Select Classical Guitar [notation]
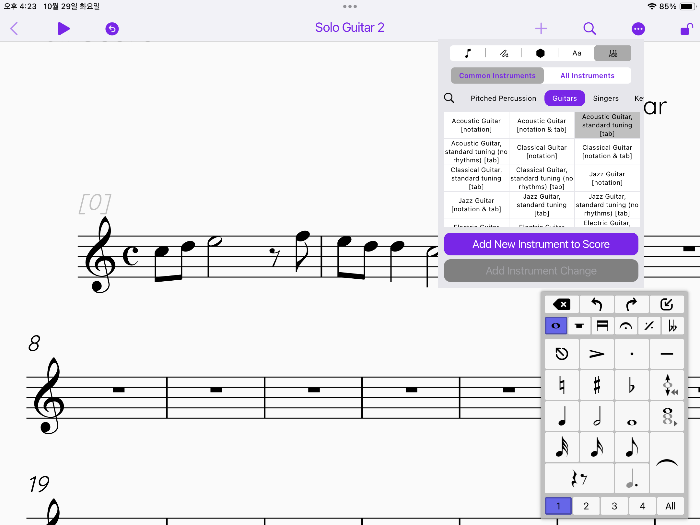This screenshot has height=525, width=700. (x=542, y=151)
